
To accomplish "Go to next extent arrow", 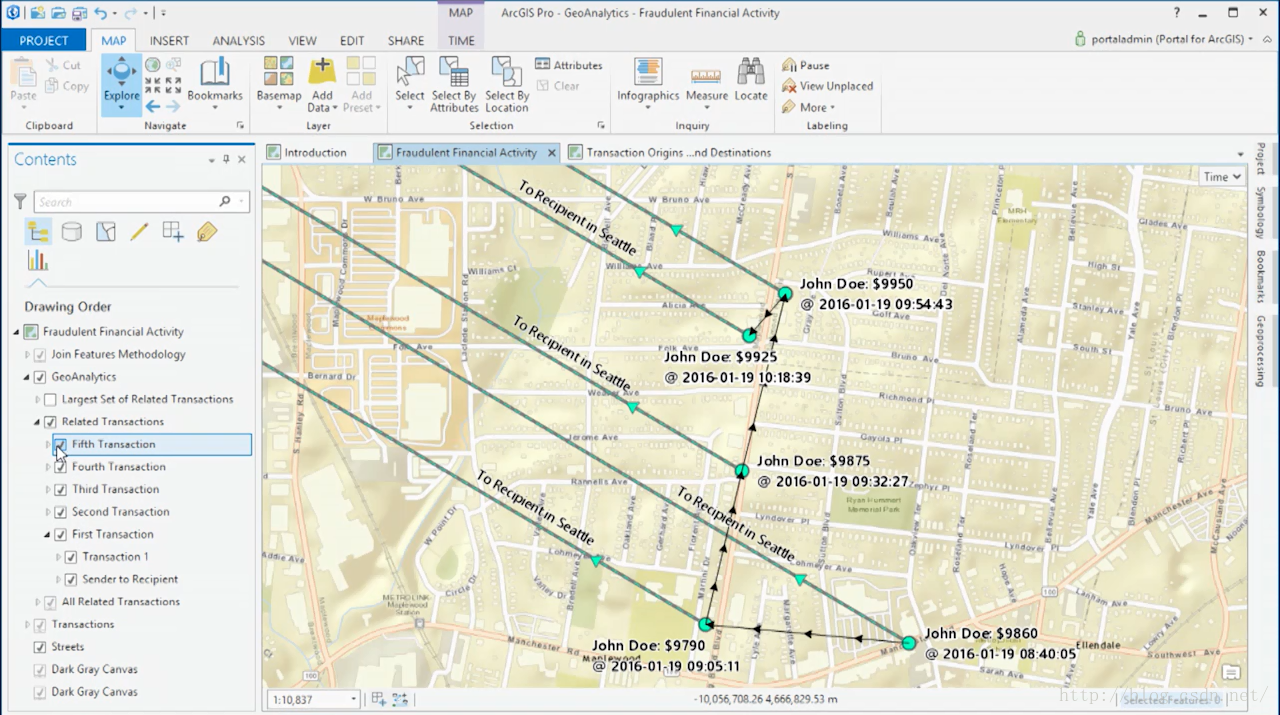I will click(173, 106).
